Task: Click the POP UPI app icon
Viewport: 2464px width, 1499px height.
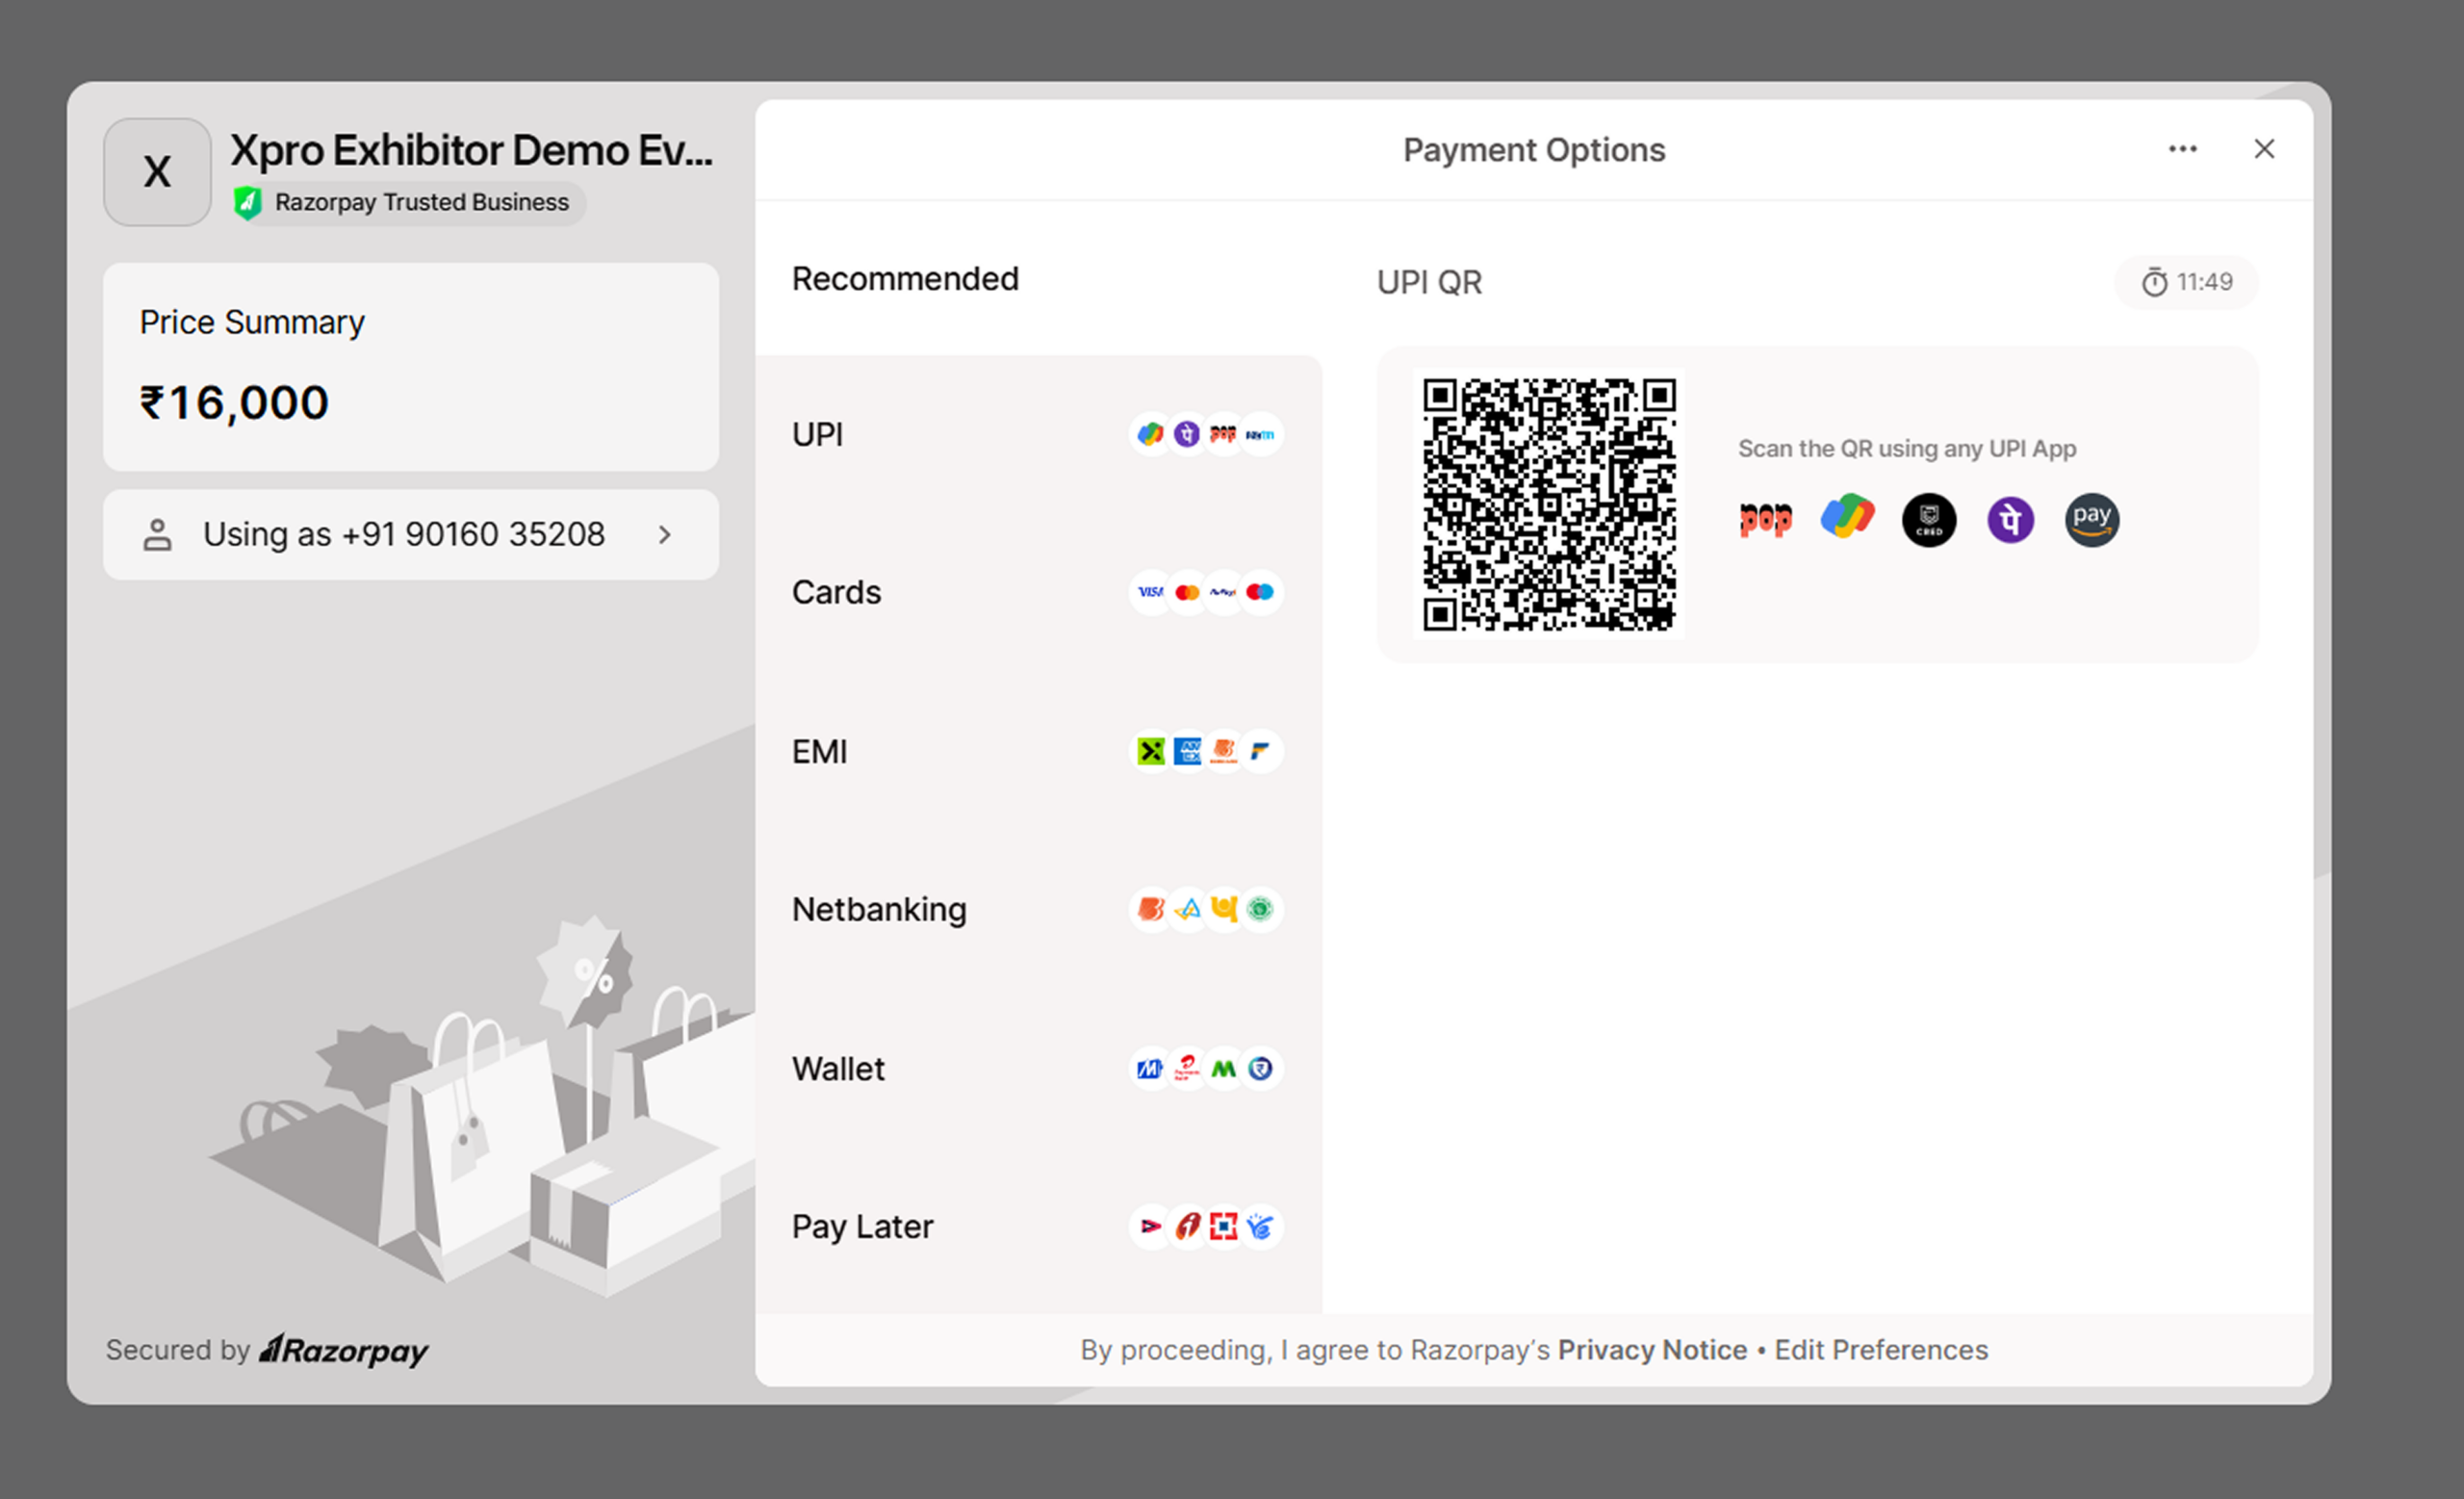Action: 1765,519
